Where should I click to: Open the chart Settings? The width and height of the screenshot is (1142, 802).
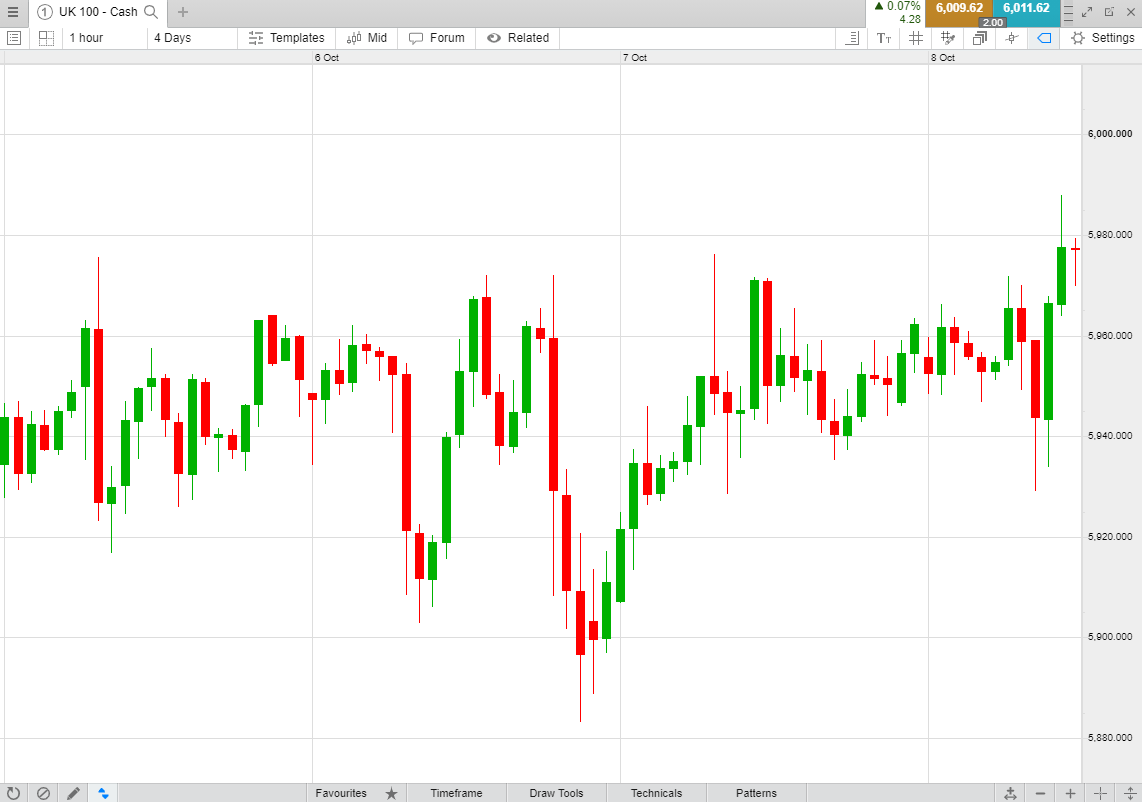[x=1103, y=38]
